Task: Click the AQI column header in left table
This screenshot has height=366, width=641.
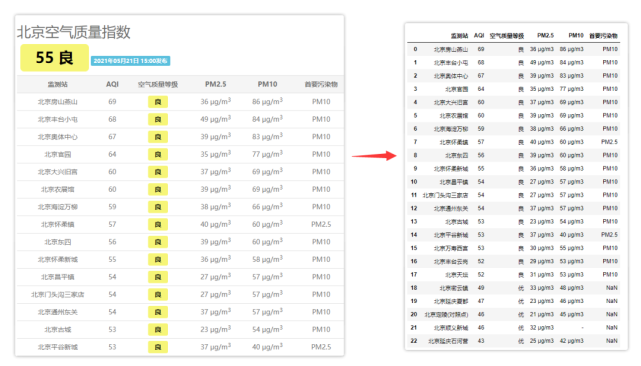Action: tap(112, 84)
